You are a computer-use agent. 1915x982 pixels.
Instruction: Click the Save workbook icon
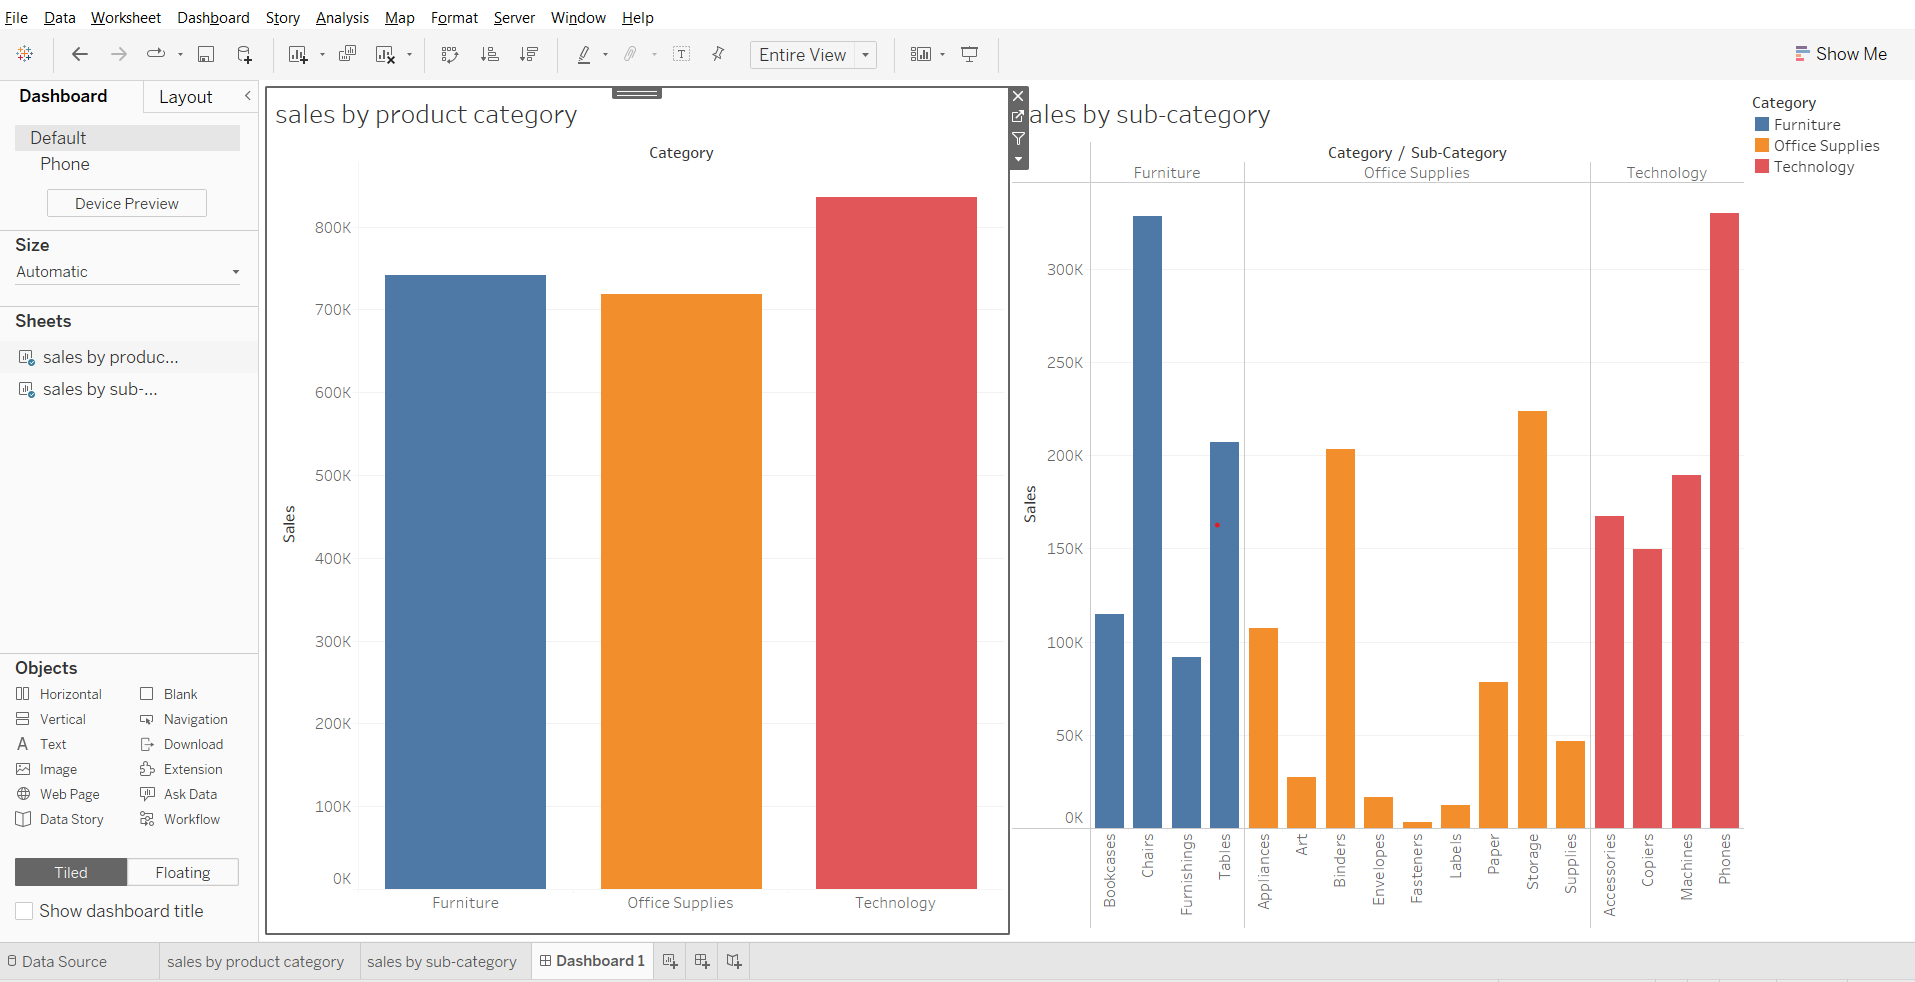[x=206, y=55]
